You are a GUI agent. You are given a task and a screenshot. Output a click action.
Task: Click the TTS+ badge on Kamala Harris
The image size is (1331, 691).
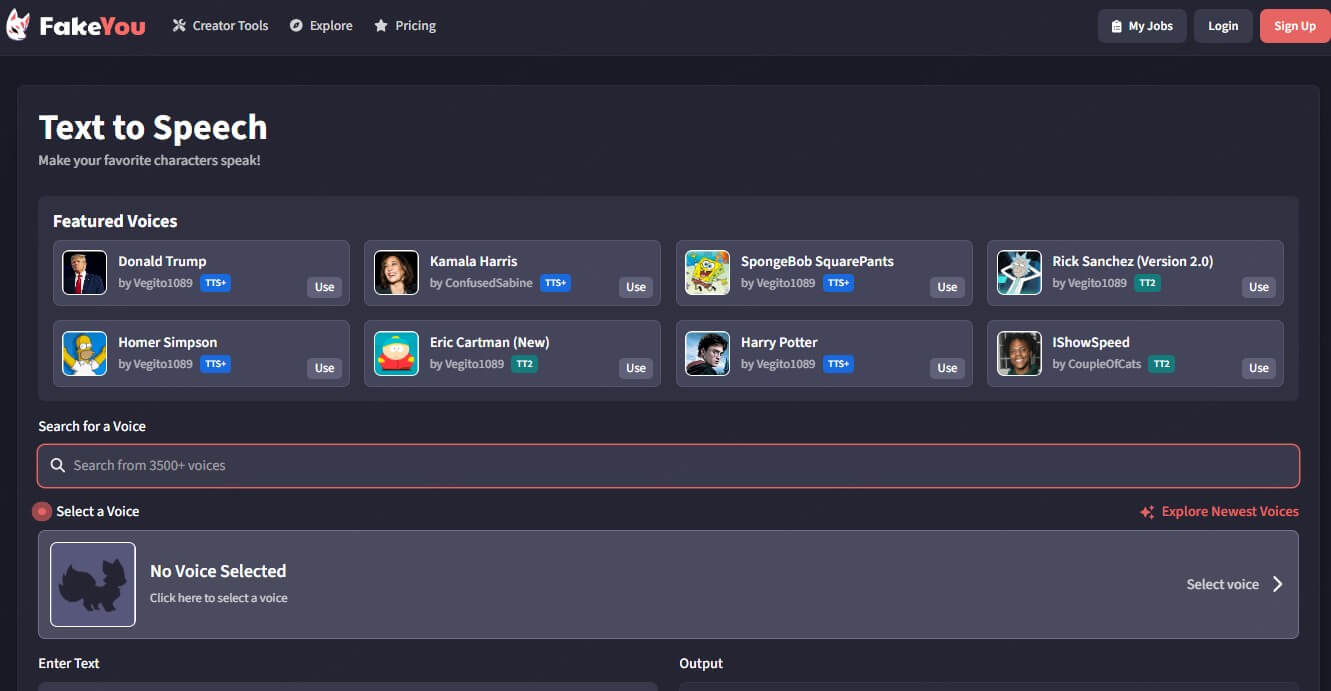[x=555, y=283]
